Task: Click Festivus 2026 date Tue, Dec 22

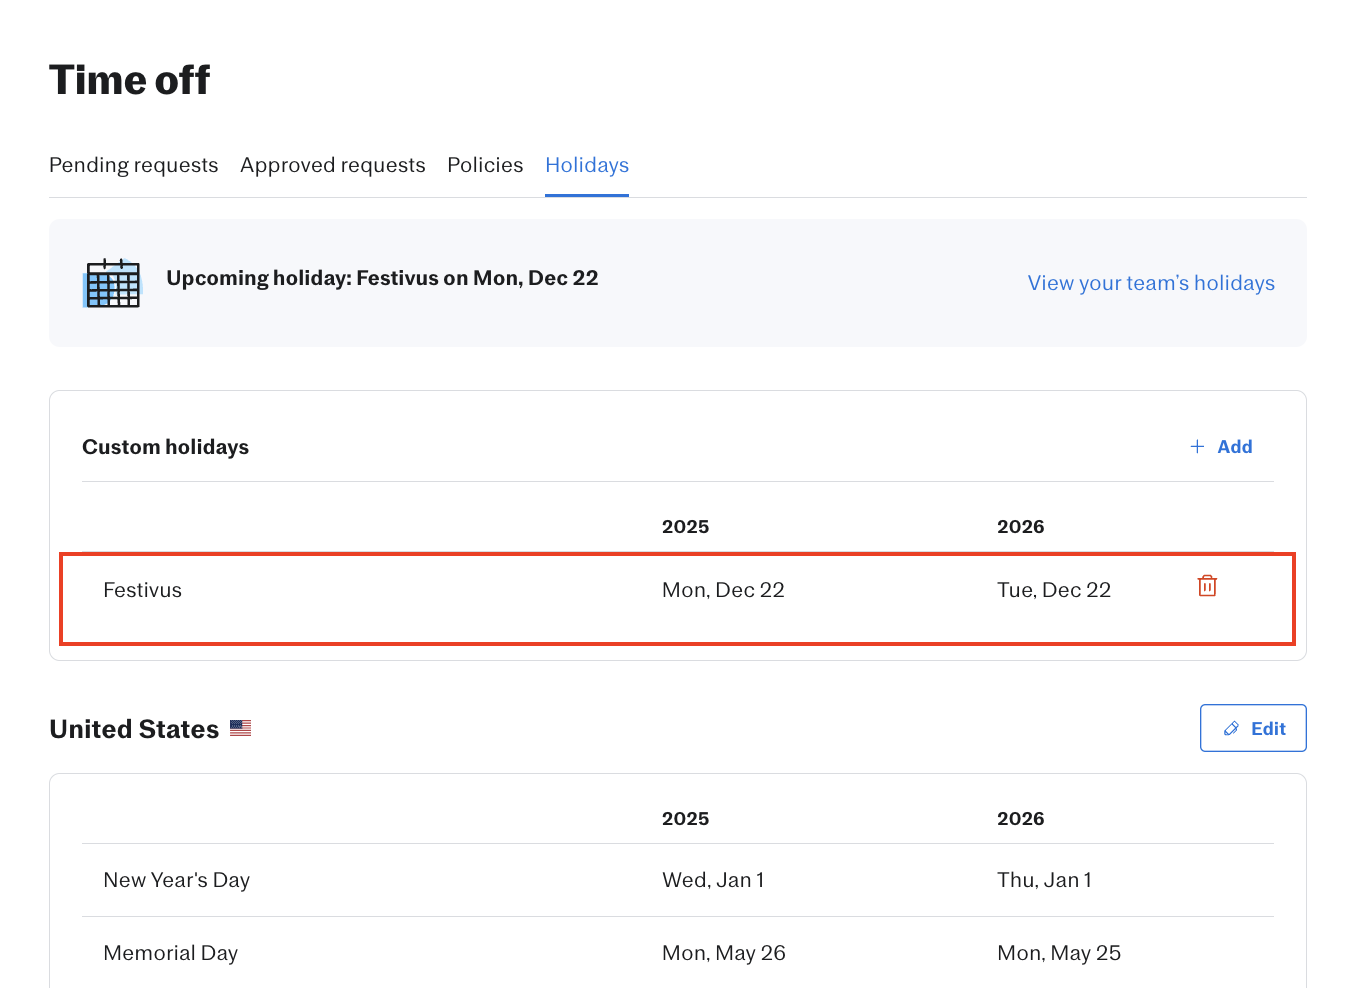Action: (1054, 590)
